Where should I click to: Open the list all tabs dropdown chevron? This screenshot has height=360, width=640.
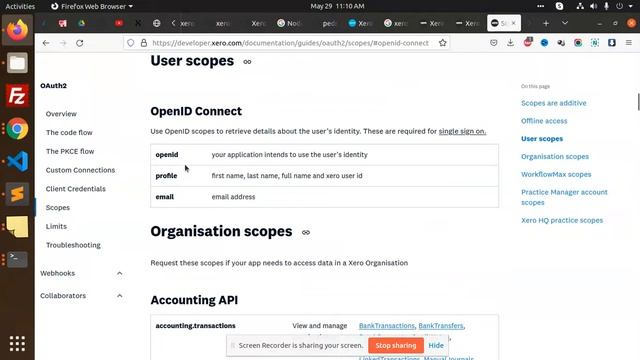coord(565,23)
